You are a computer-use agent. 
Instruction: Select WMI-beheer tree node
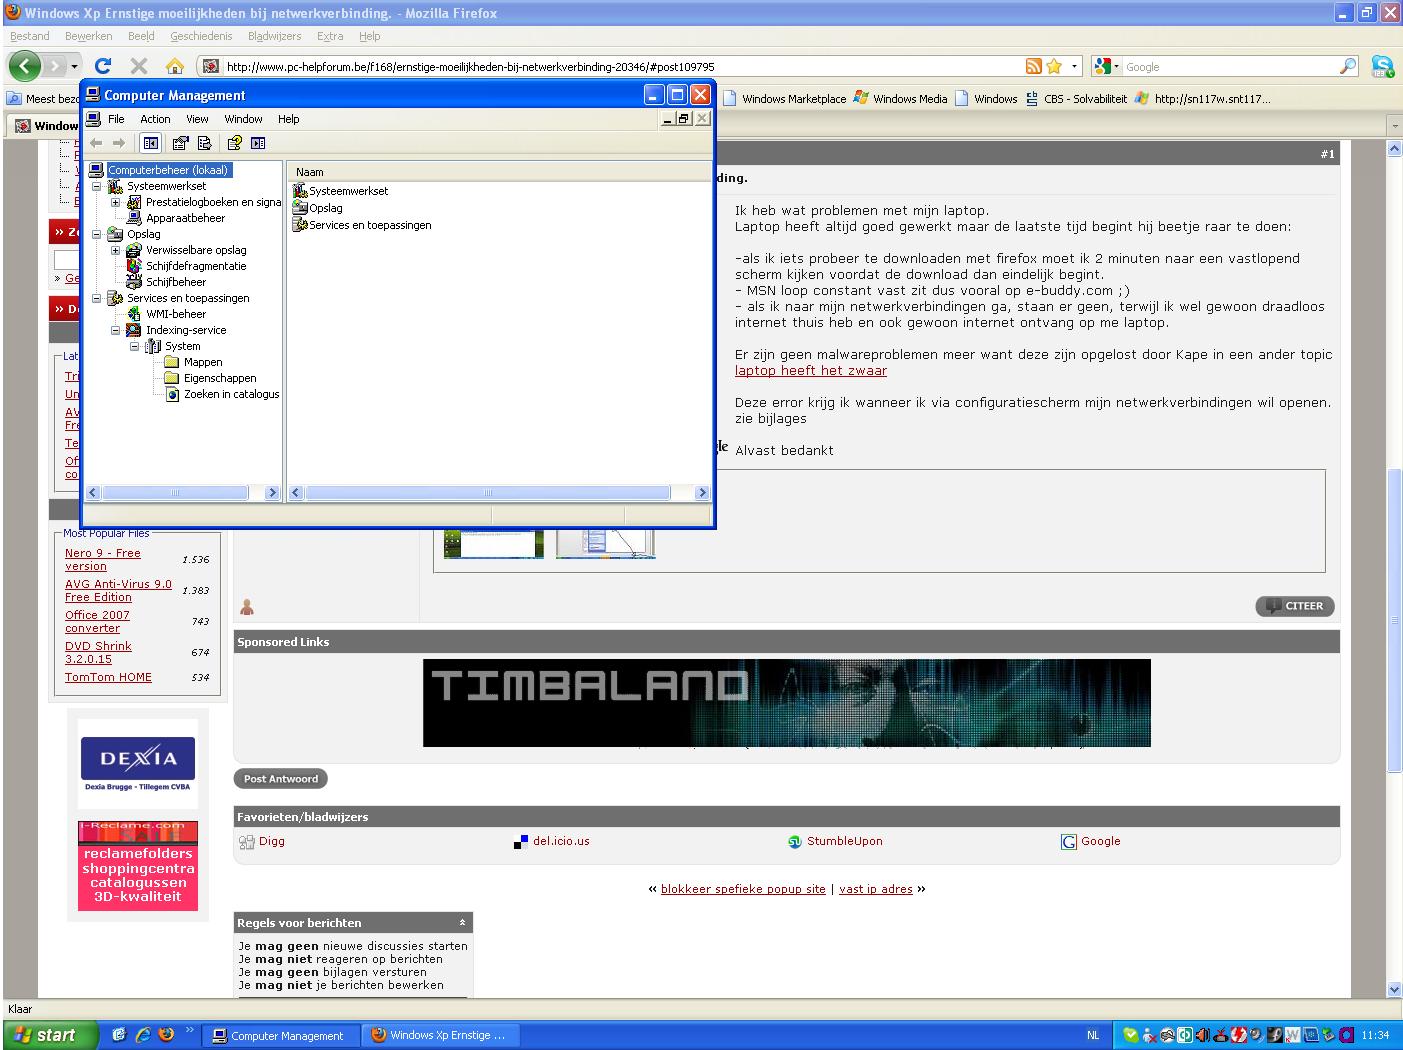point(176,314)
